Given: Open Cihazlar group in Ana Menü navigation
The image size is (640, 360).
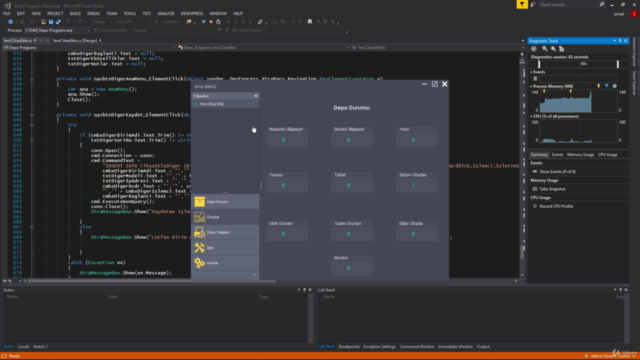Looking at the screenshot, I should [x=225, y=217].
